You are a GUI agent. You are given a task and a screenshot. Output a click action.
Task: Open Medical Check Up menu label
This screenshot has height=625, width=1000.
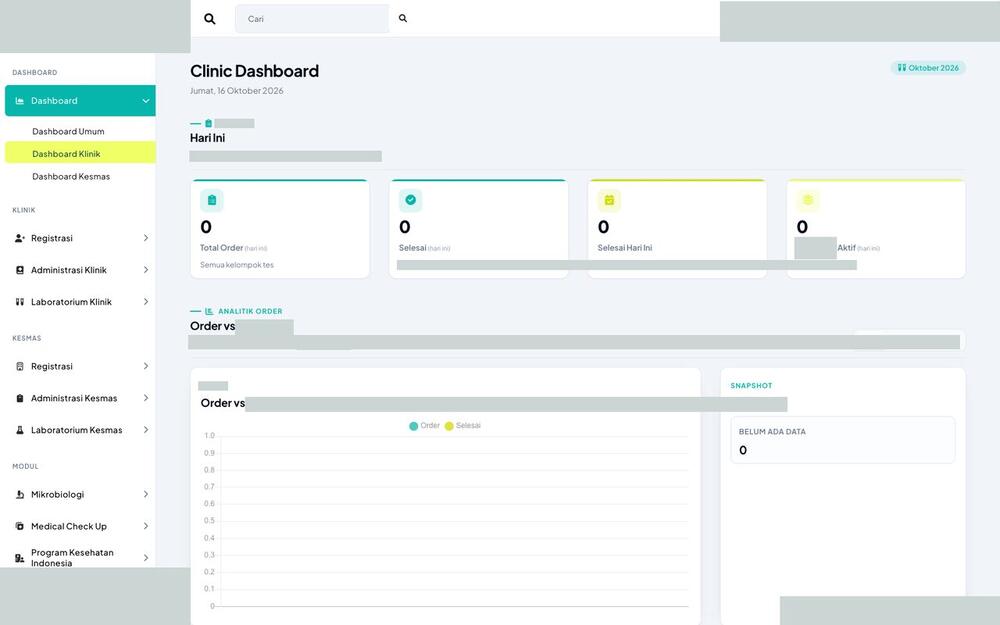click(x=69, y=526)
